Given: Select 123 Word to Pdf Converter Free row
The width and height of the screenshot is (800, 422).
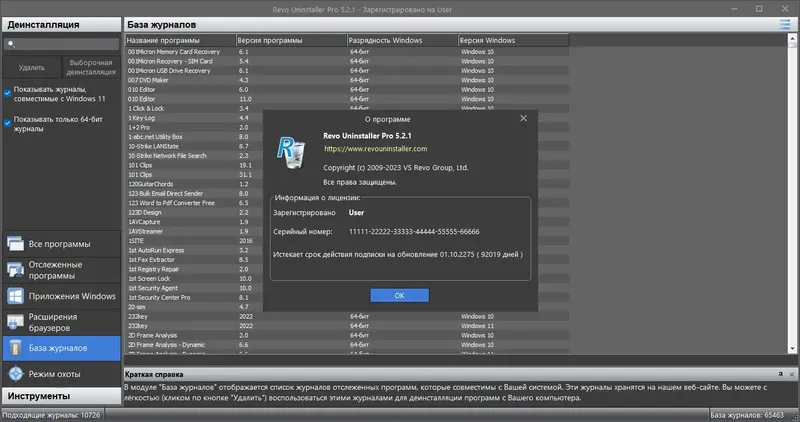Looking at the screenshot, I should click(194, 203).
